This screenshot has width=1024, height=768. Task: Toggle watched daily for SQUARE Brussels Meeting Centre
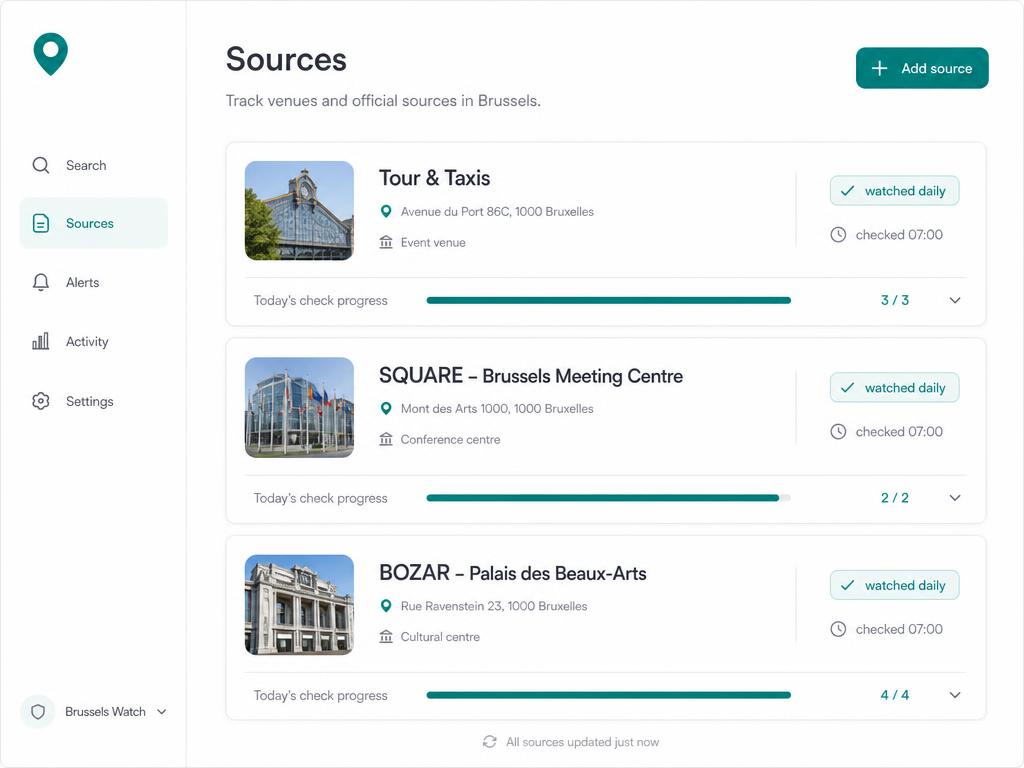pos(895,388)
